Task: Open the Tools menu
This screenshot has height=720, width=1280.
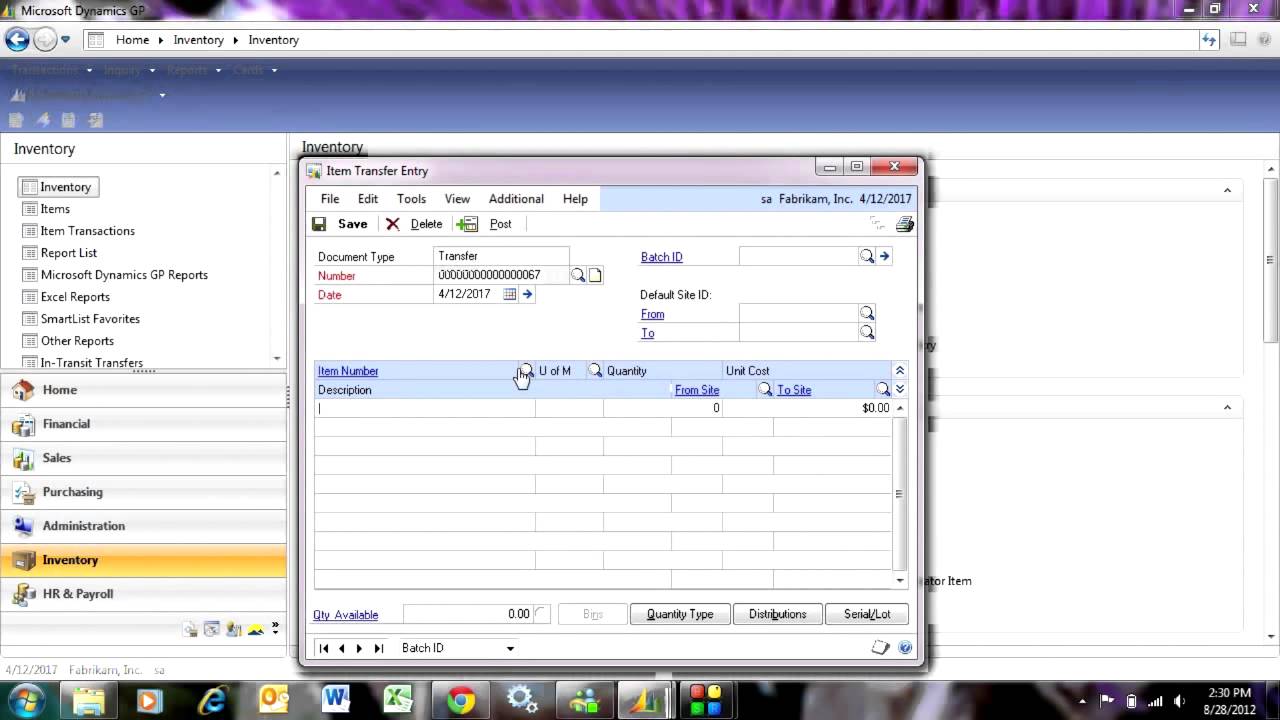Action: coord(411,199)
